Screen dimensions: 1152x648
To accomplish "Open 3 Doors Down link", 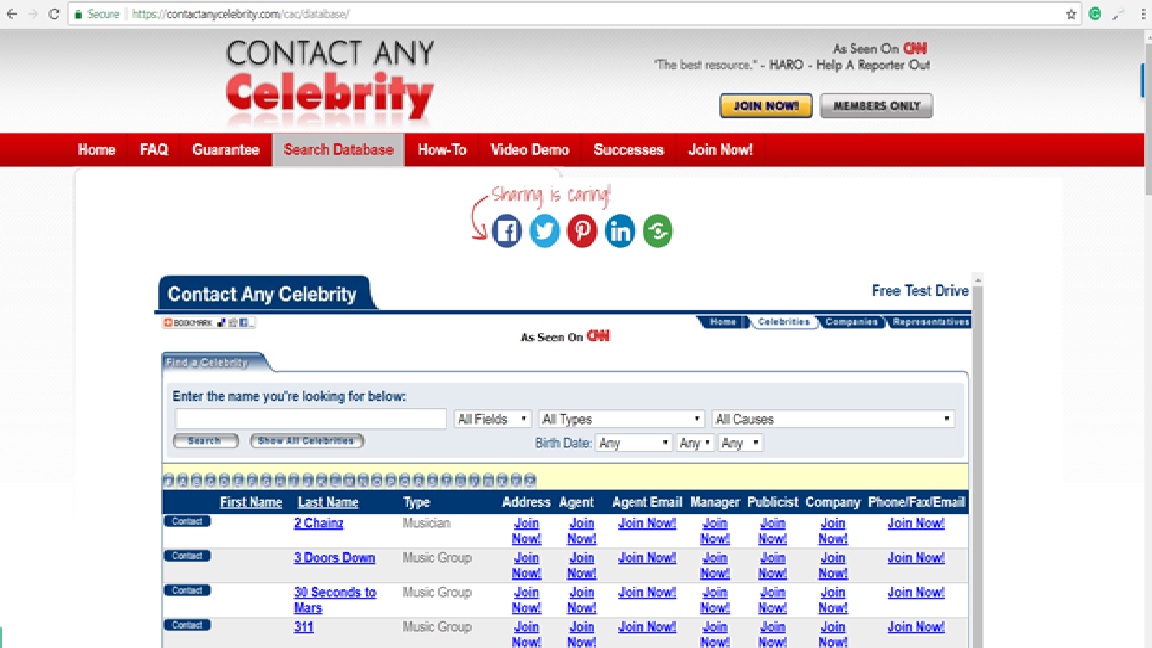I will tap(334, 558).
